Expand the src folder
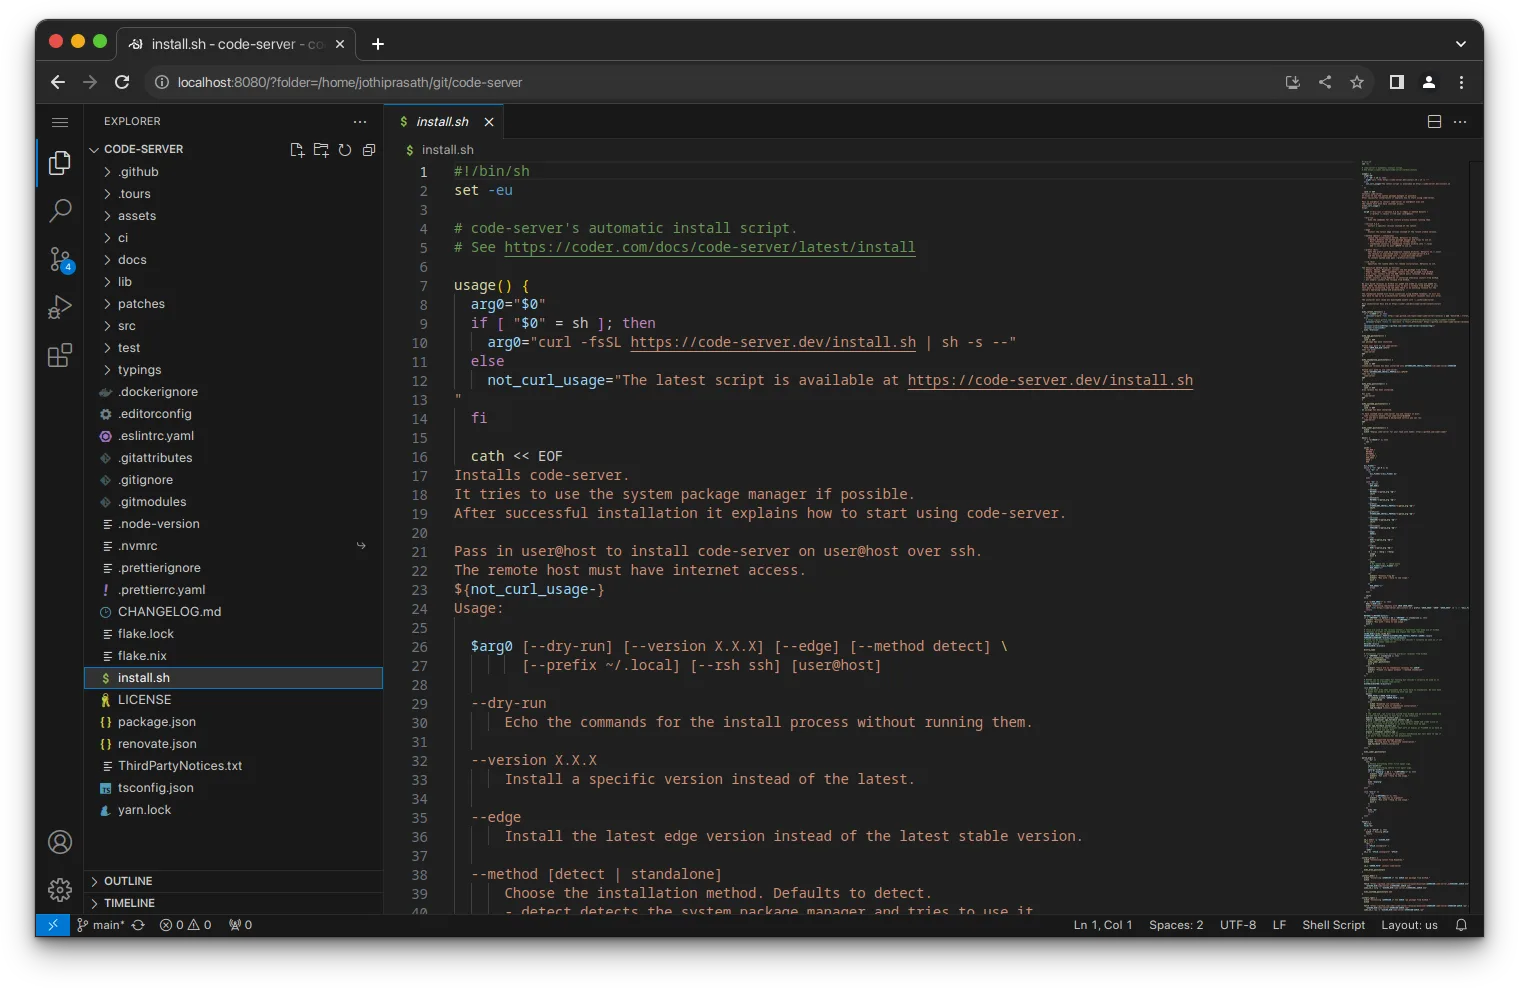This screenshot has height=988, width=1519. 126,325
